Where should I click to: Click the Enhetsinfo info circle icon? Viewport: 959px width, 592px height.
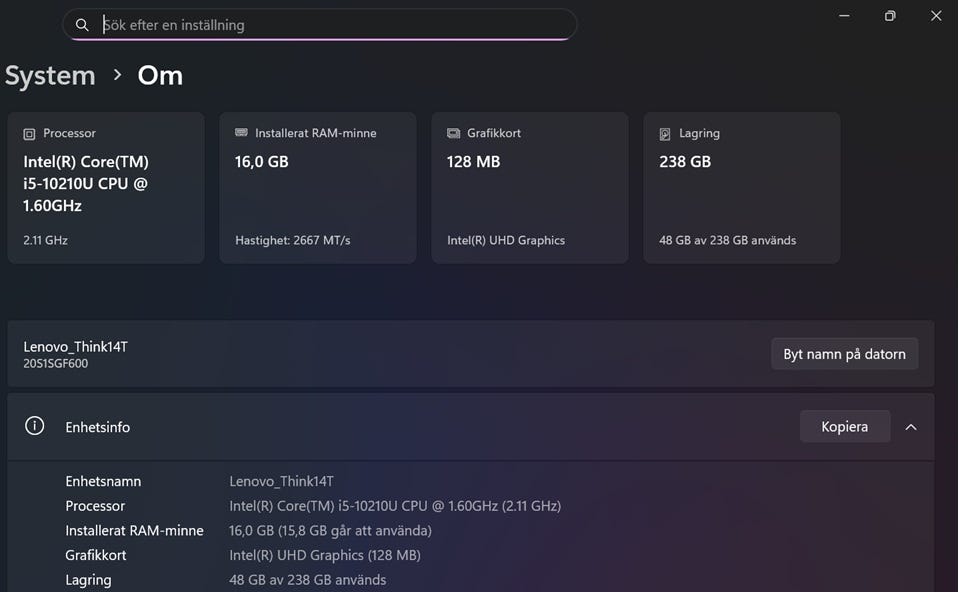[x=34, y=426]
